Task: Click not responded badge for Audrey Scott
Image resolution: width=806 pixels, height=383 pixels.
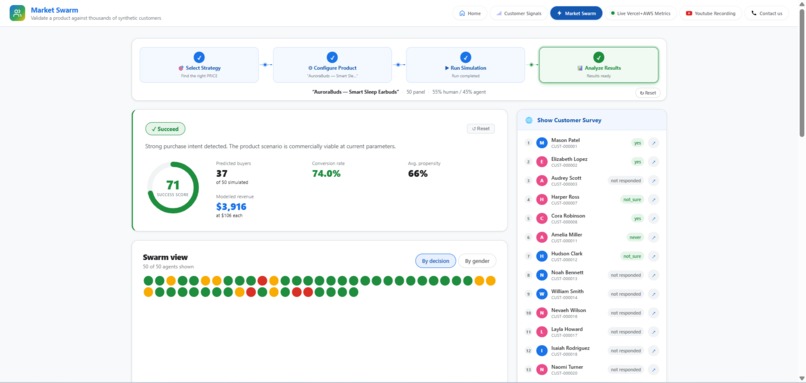Action: point(626,180)
